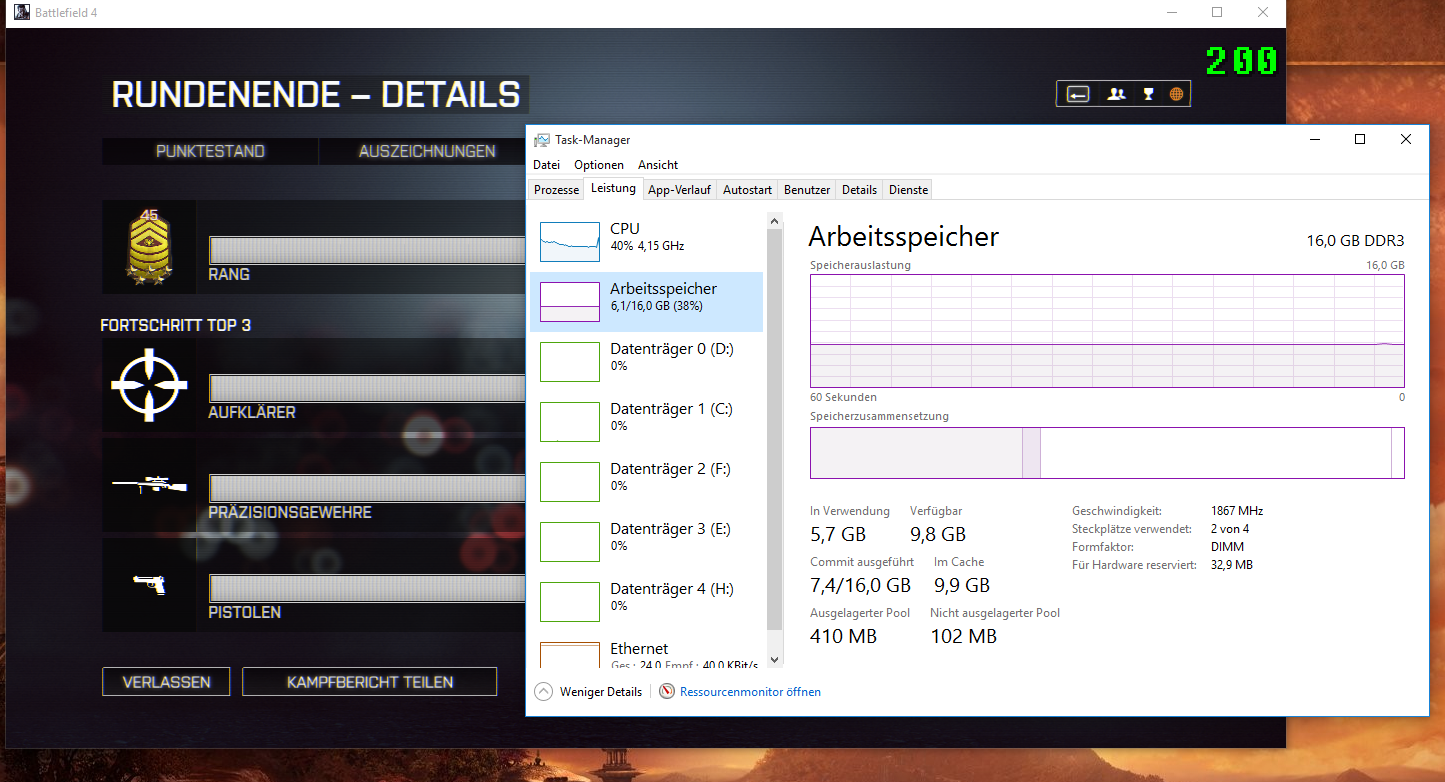The height and width of the screenshot is (782, 1445).
Task: Collapse view with Weniger Details
Action: 589,692
